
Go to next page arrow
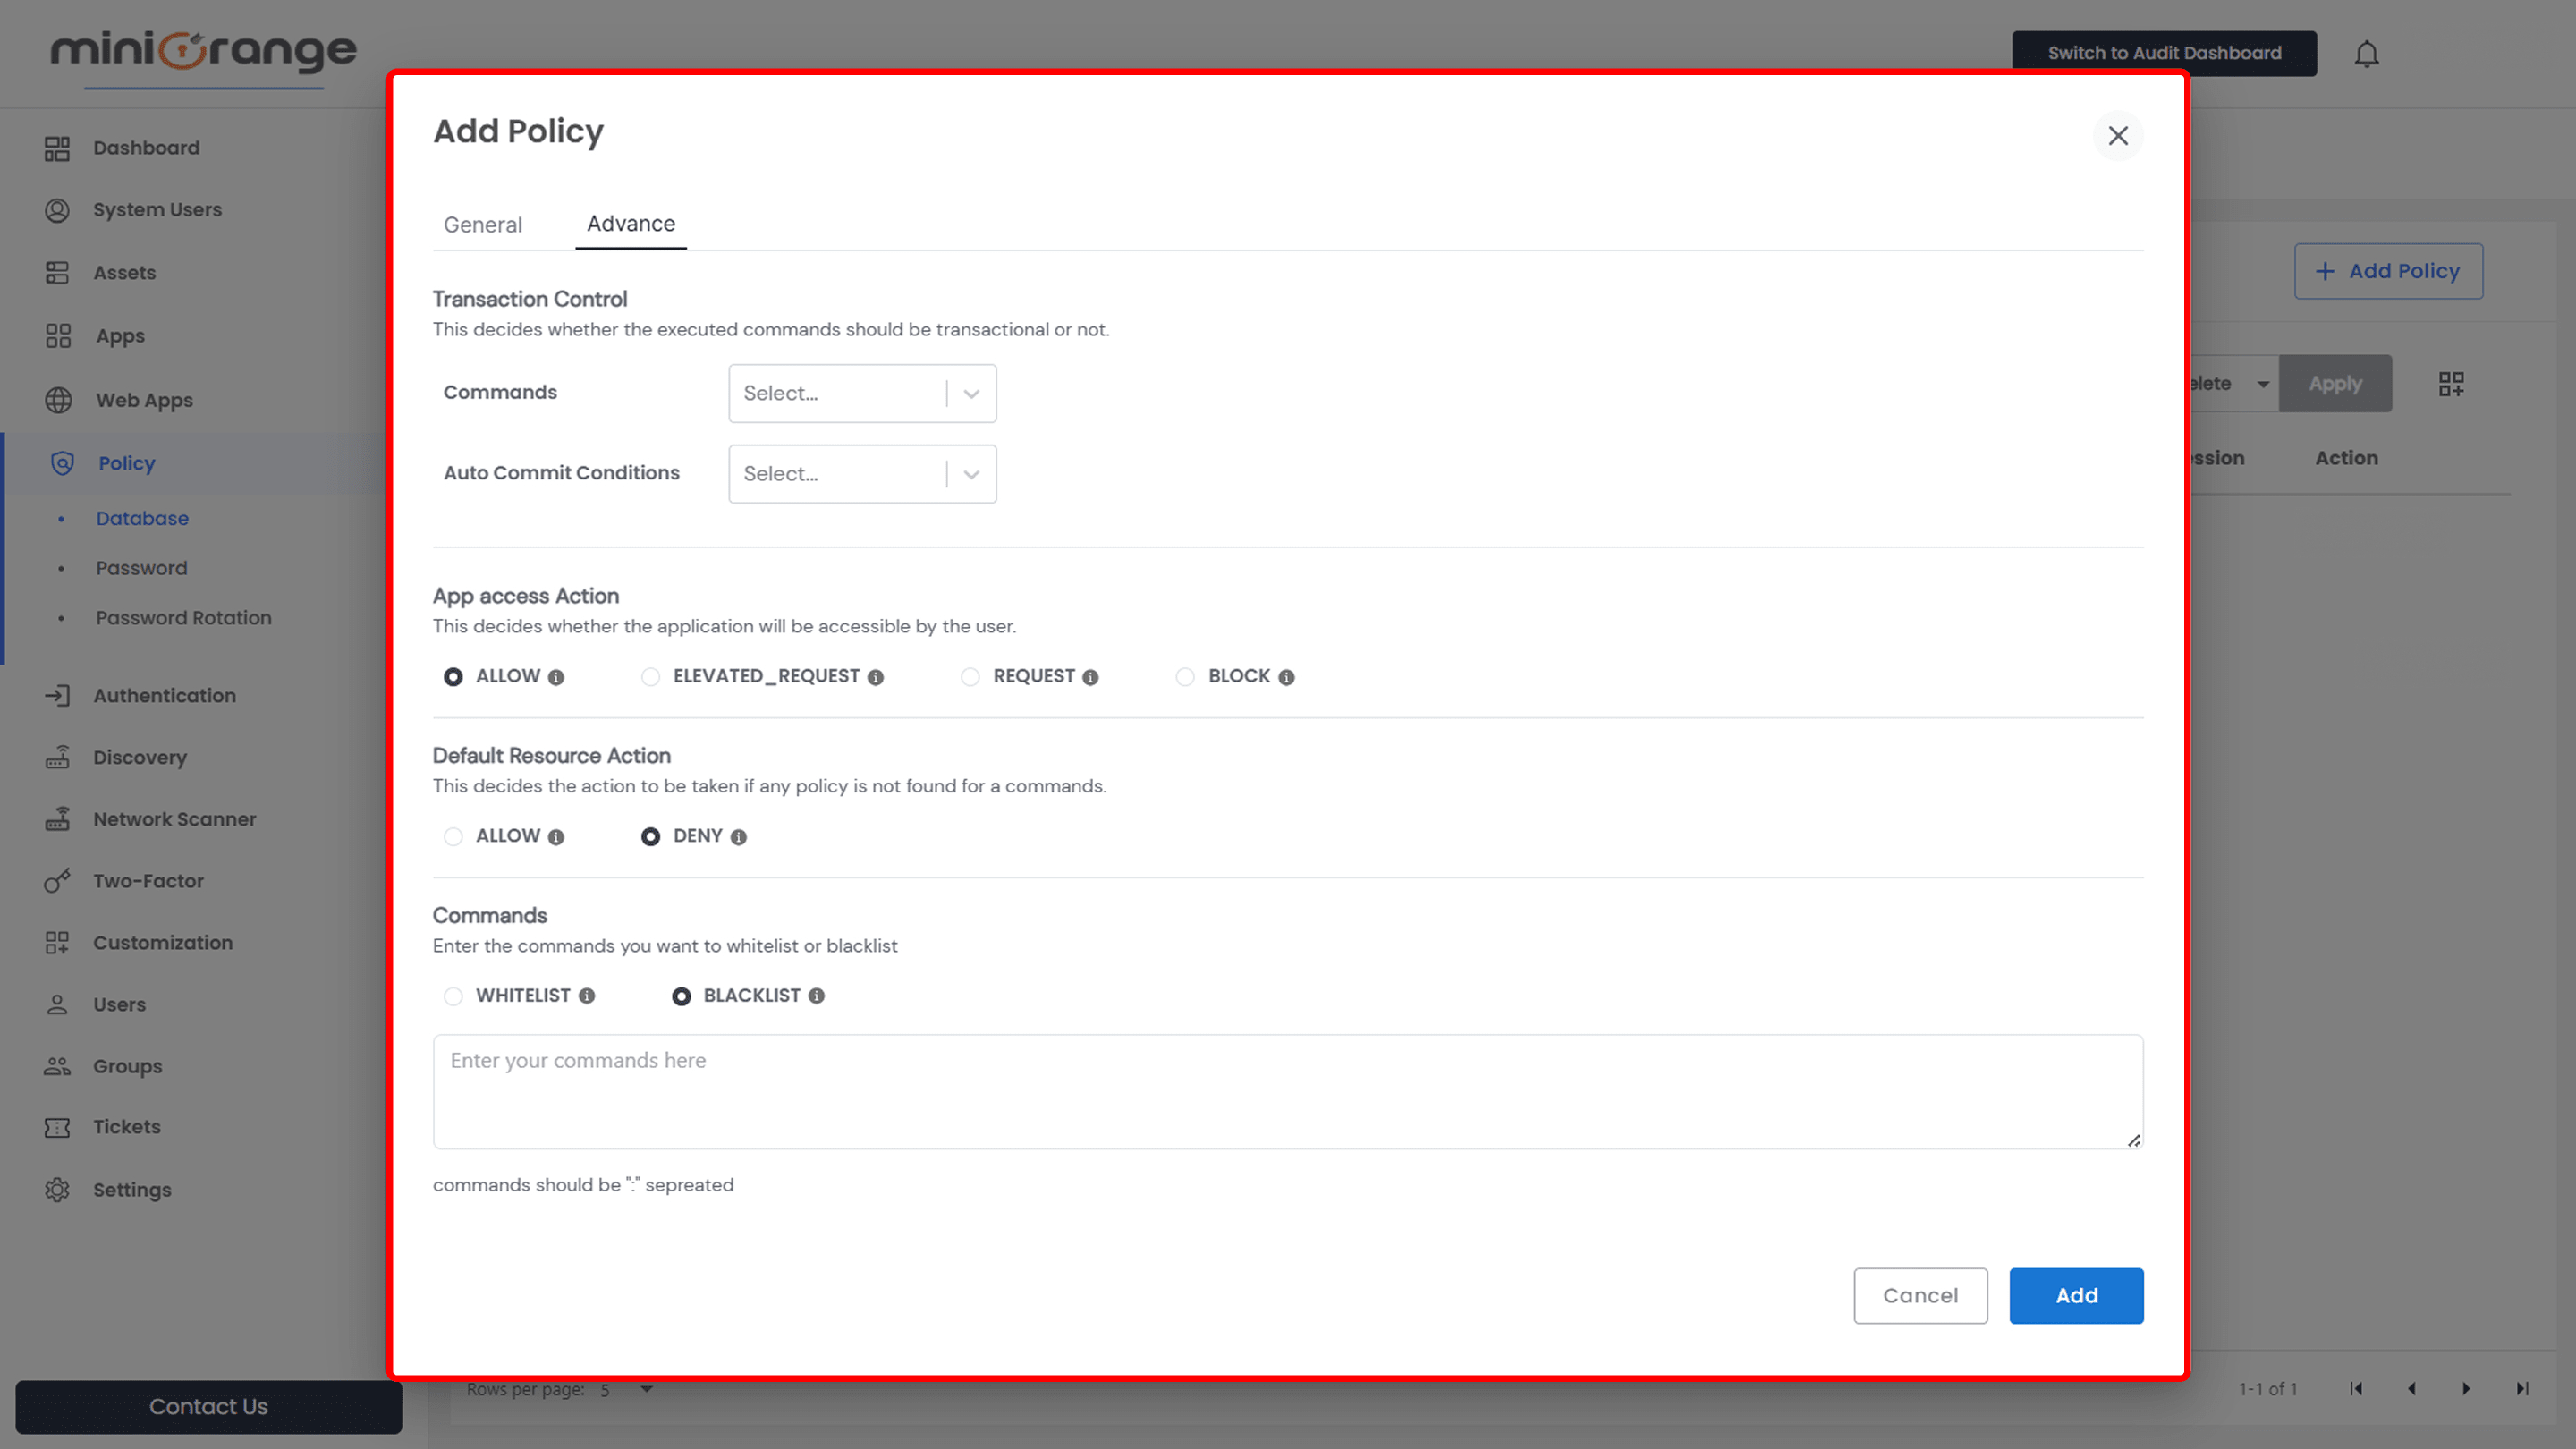2466,1389
